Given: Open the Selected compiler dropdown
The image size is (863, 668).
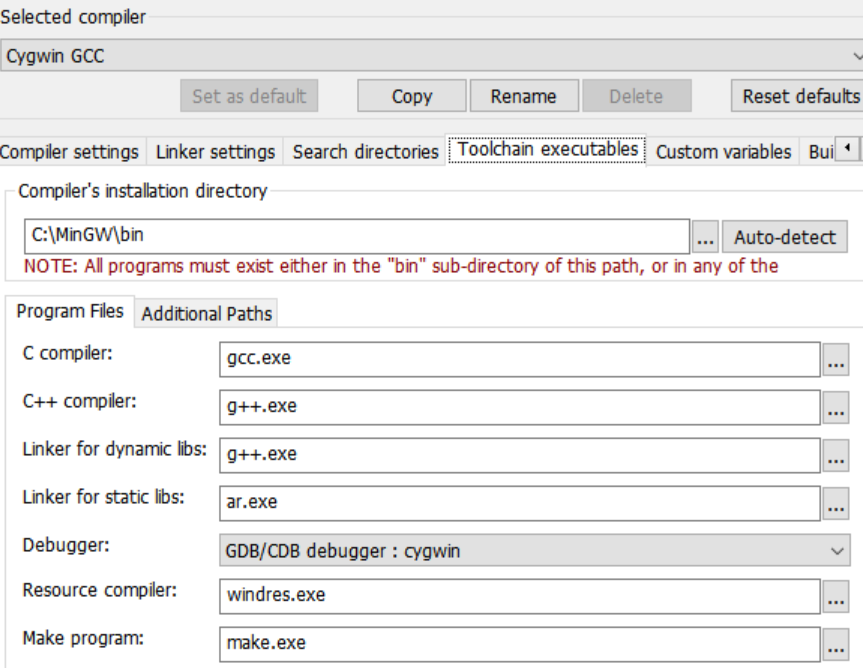Looking at the screenshot, I should 431,56.
